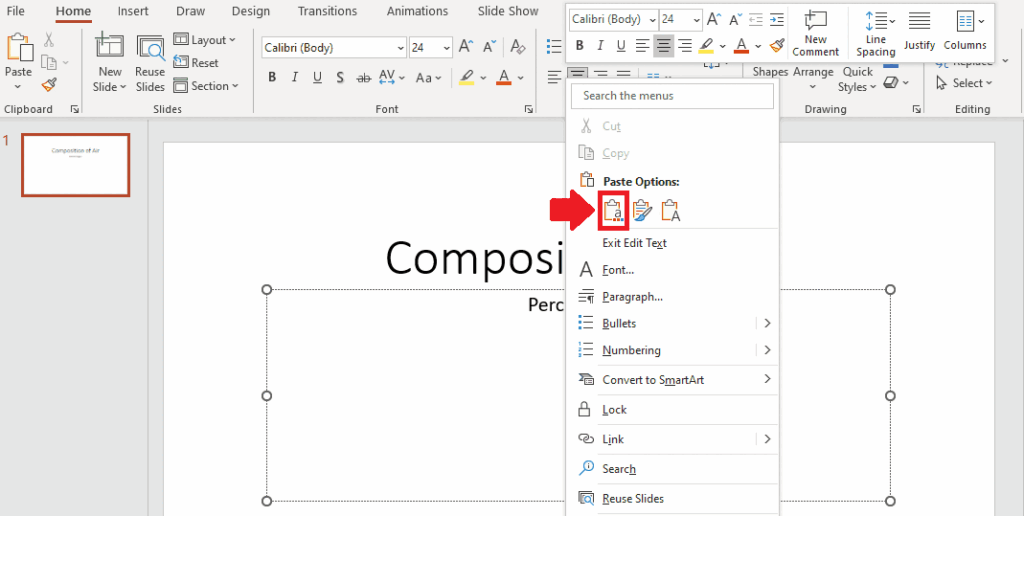Click the Format Painter icon
This screenshot has width=1024, height=576.
pos(47,84)
